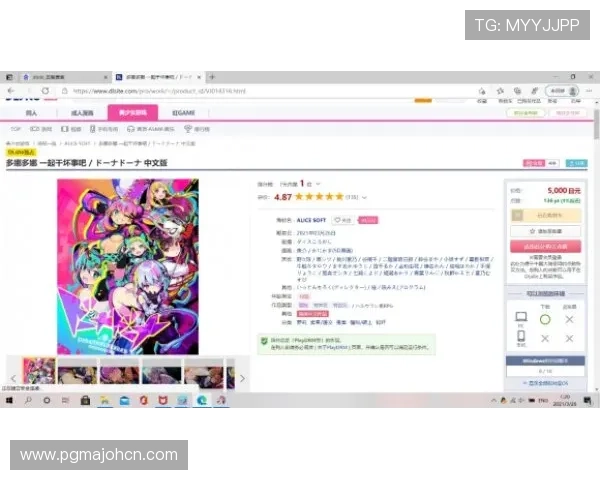Click the Windows support header bar

coord(545,361)
